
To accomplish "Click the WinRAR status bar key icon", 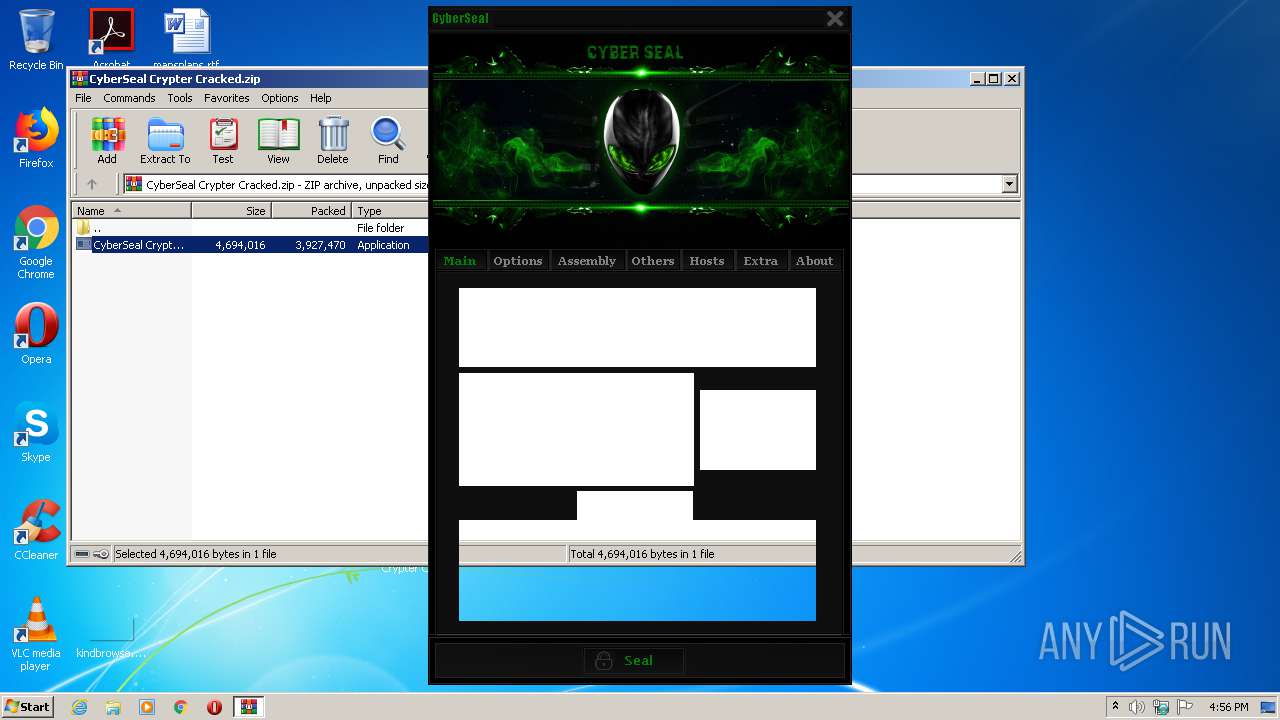I will point(101,554).
